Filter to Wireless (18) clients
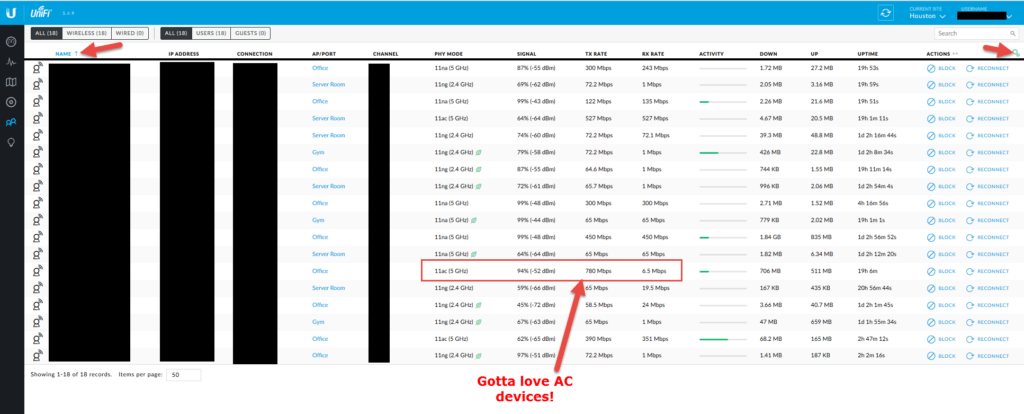The height and width of the screenshot is (414, 1024). coord(86,33)
